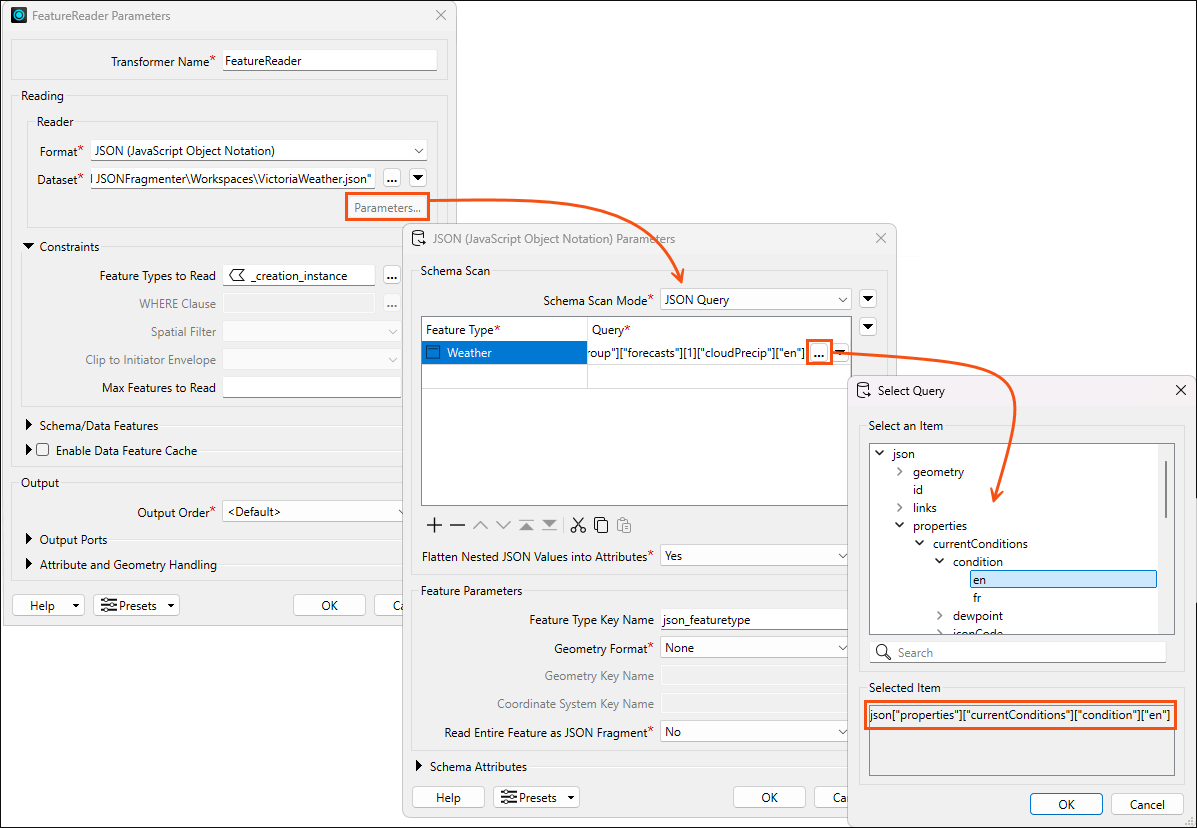Click Dataset browse ellipsis button
Viewport: 1197px width, 828px height.
pyautogui.click(x=392, y=178)
